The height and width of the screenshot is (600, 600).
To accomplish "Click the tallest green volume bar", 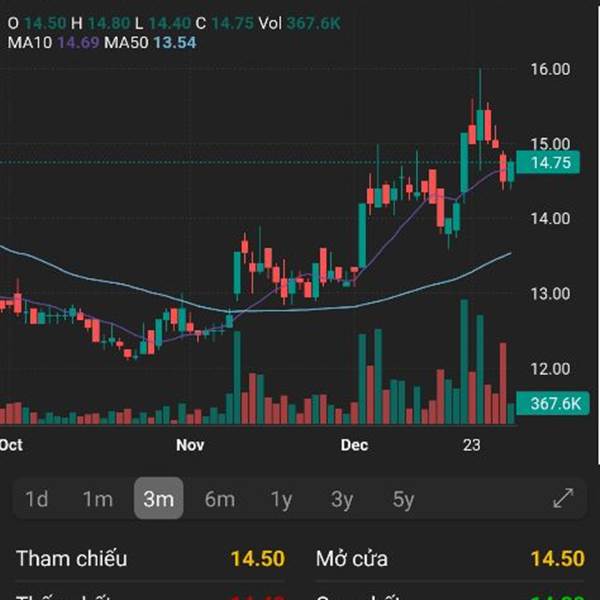I will click(464, 361).
